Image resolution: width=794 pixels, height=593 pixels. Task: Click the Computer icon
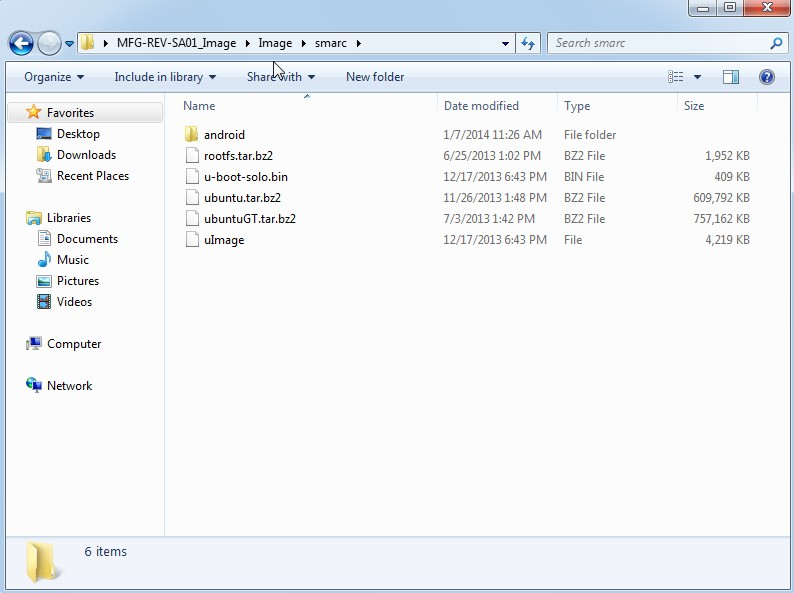[x=34, y=344]
